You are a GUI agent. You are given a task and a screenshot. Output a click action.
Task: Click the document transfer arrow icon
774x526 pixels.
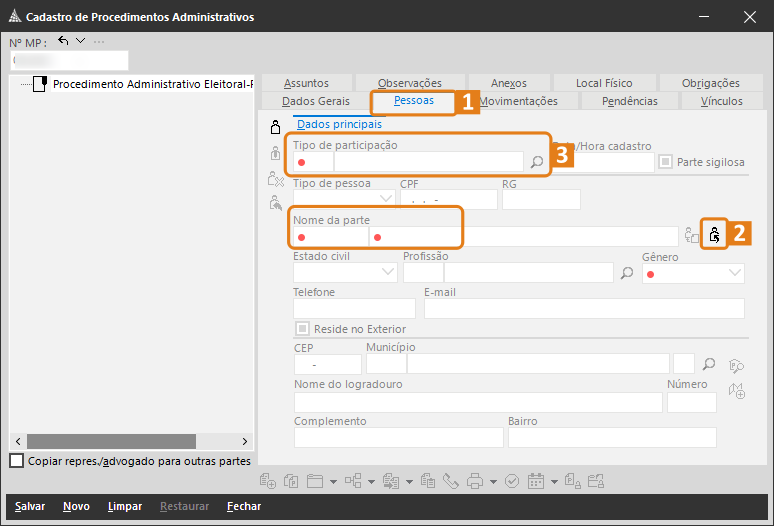click(x=391, y=481)
